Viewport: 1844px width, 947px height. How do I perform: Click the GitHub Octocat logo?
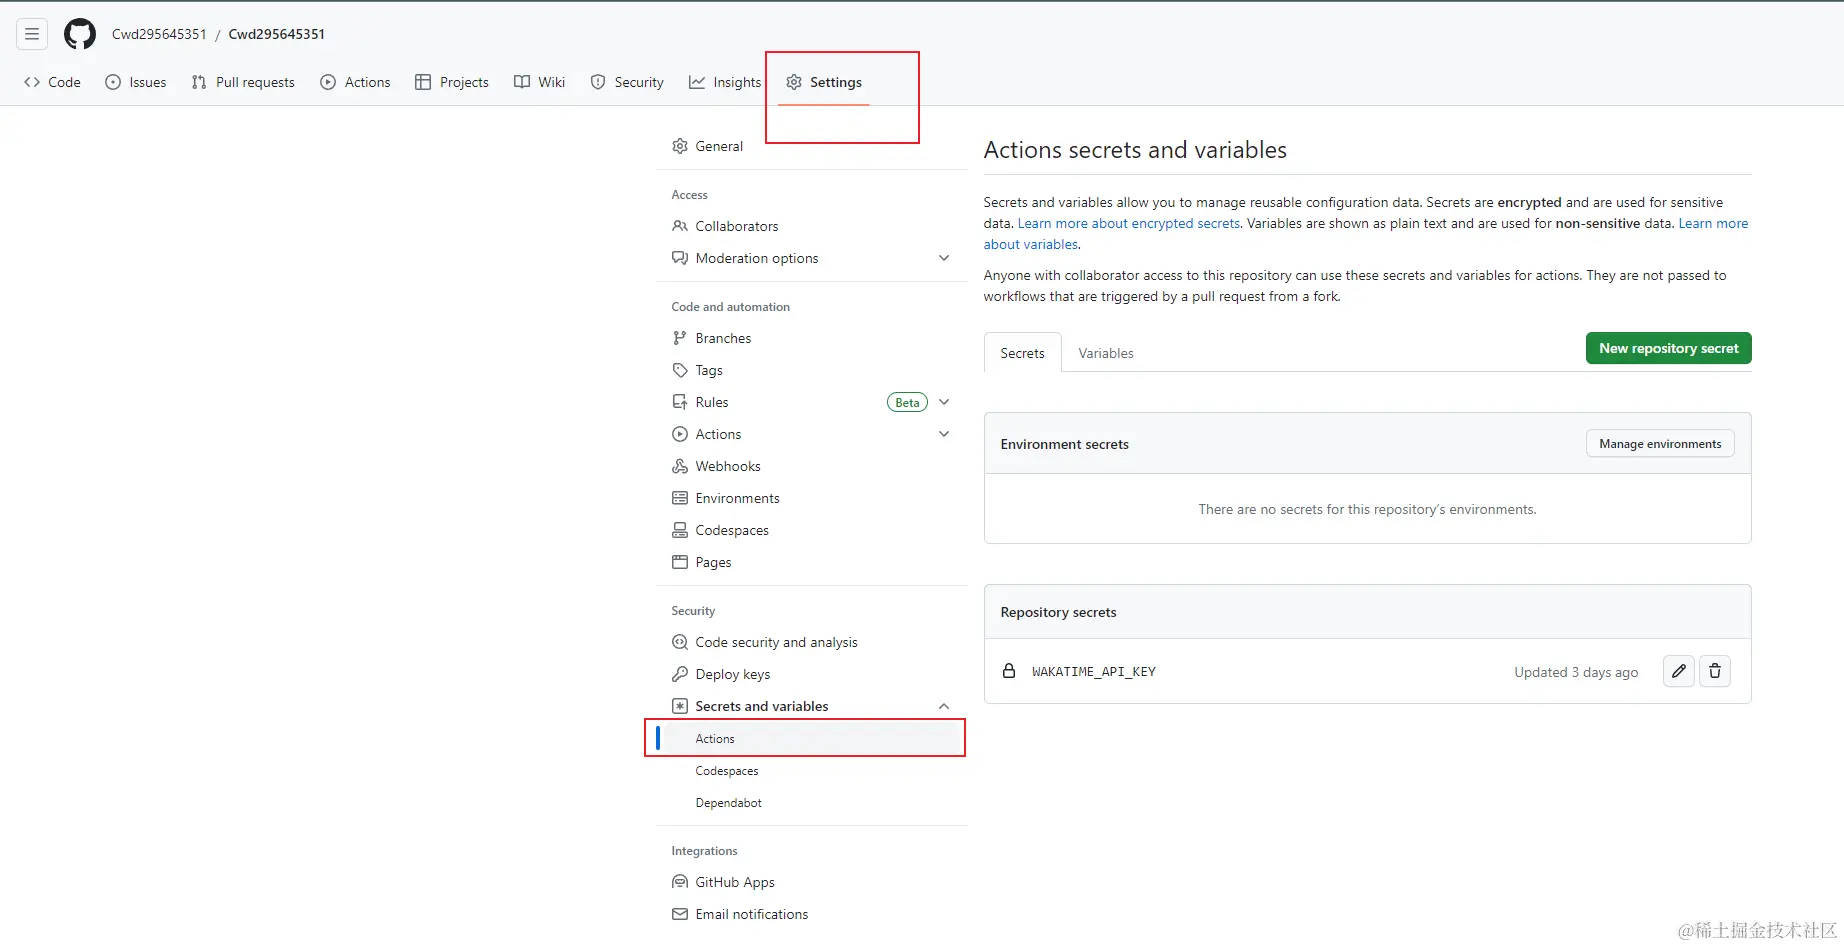pos(80,34)
